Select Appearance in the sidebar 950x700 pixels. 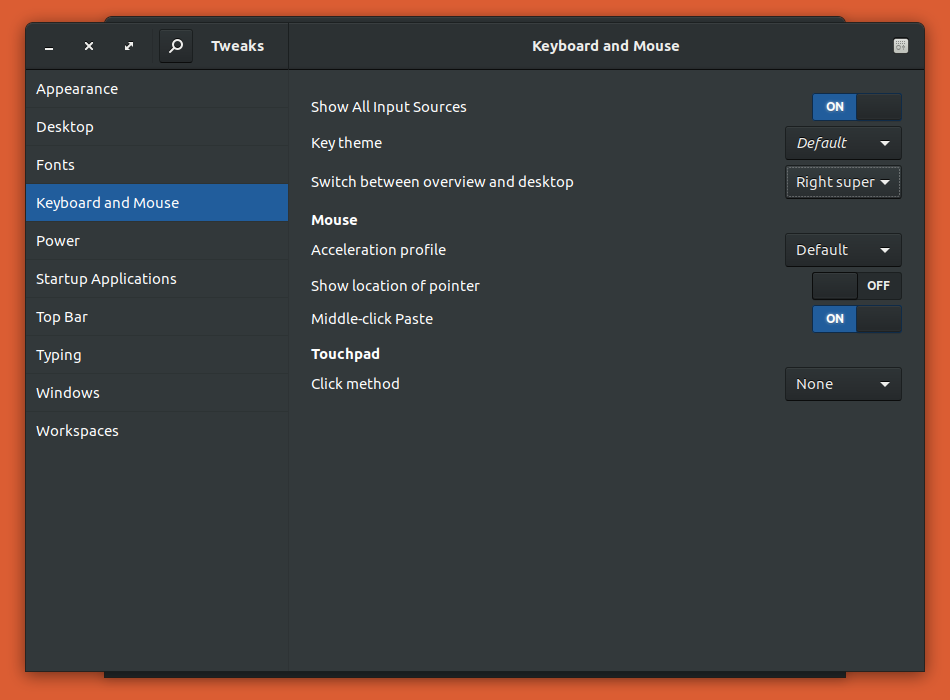click(x=157, y=89)
